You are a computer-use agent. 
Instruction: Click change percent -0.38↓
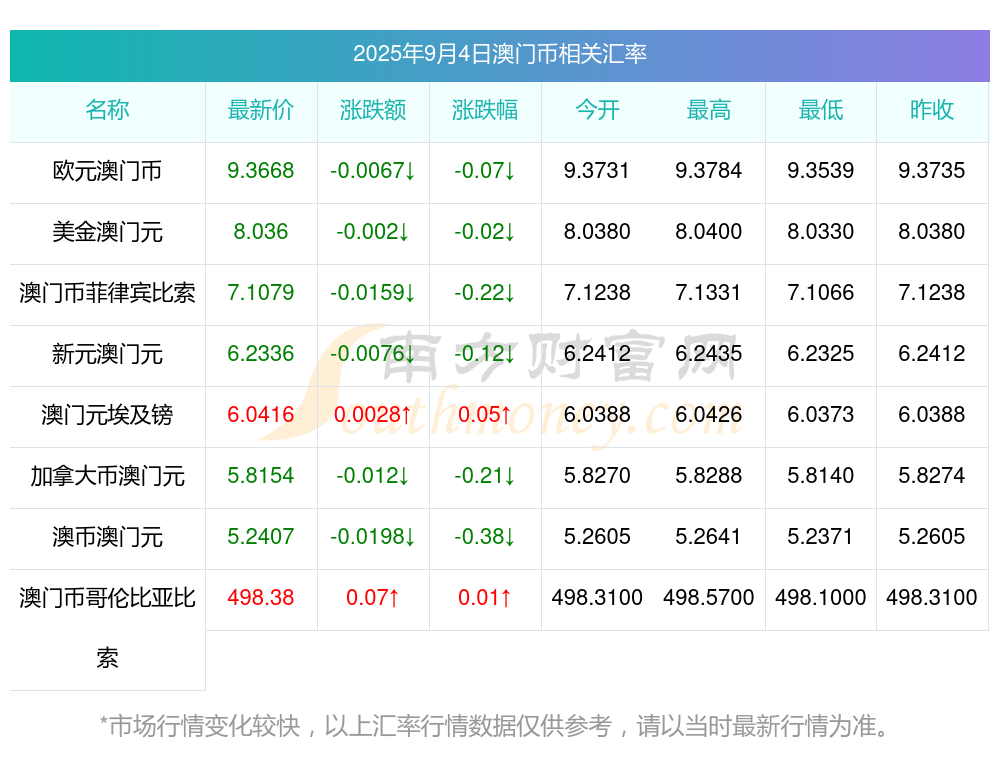click(x=485, y=536)
